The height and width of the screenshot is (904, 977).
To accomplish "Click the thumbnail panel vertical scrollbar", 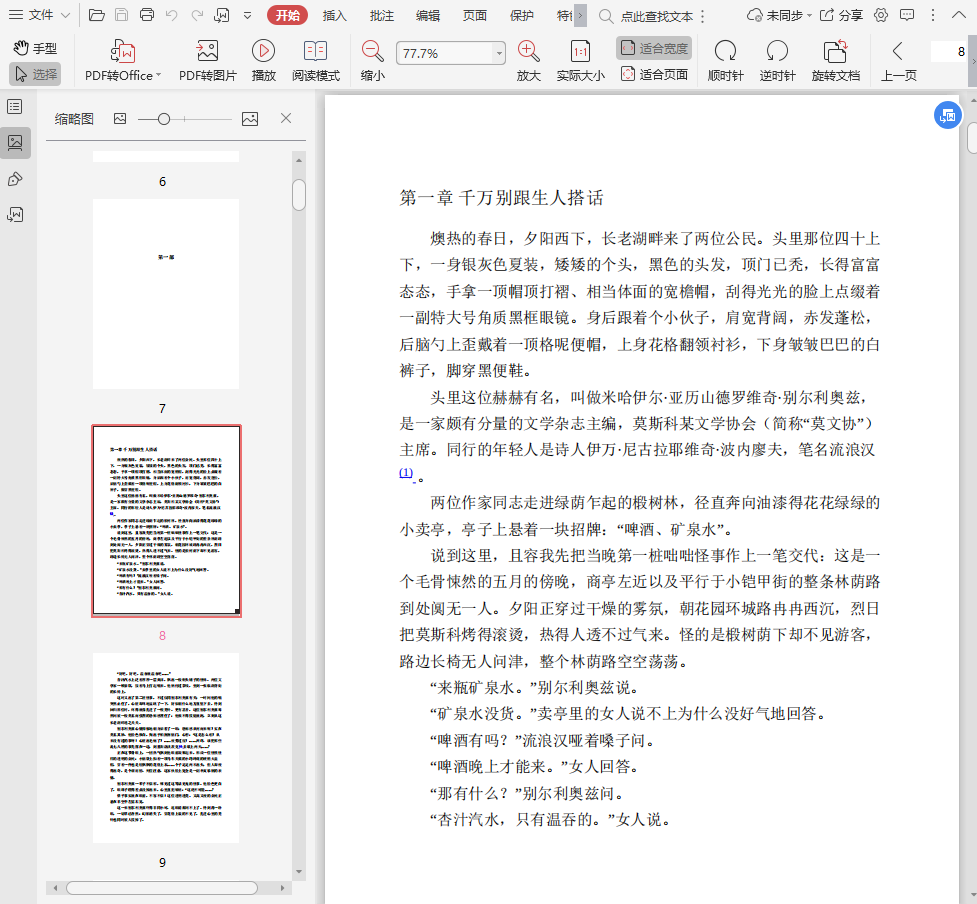I will (x=299, y=196).
